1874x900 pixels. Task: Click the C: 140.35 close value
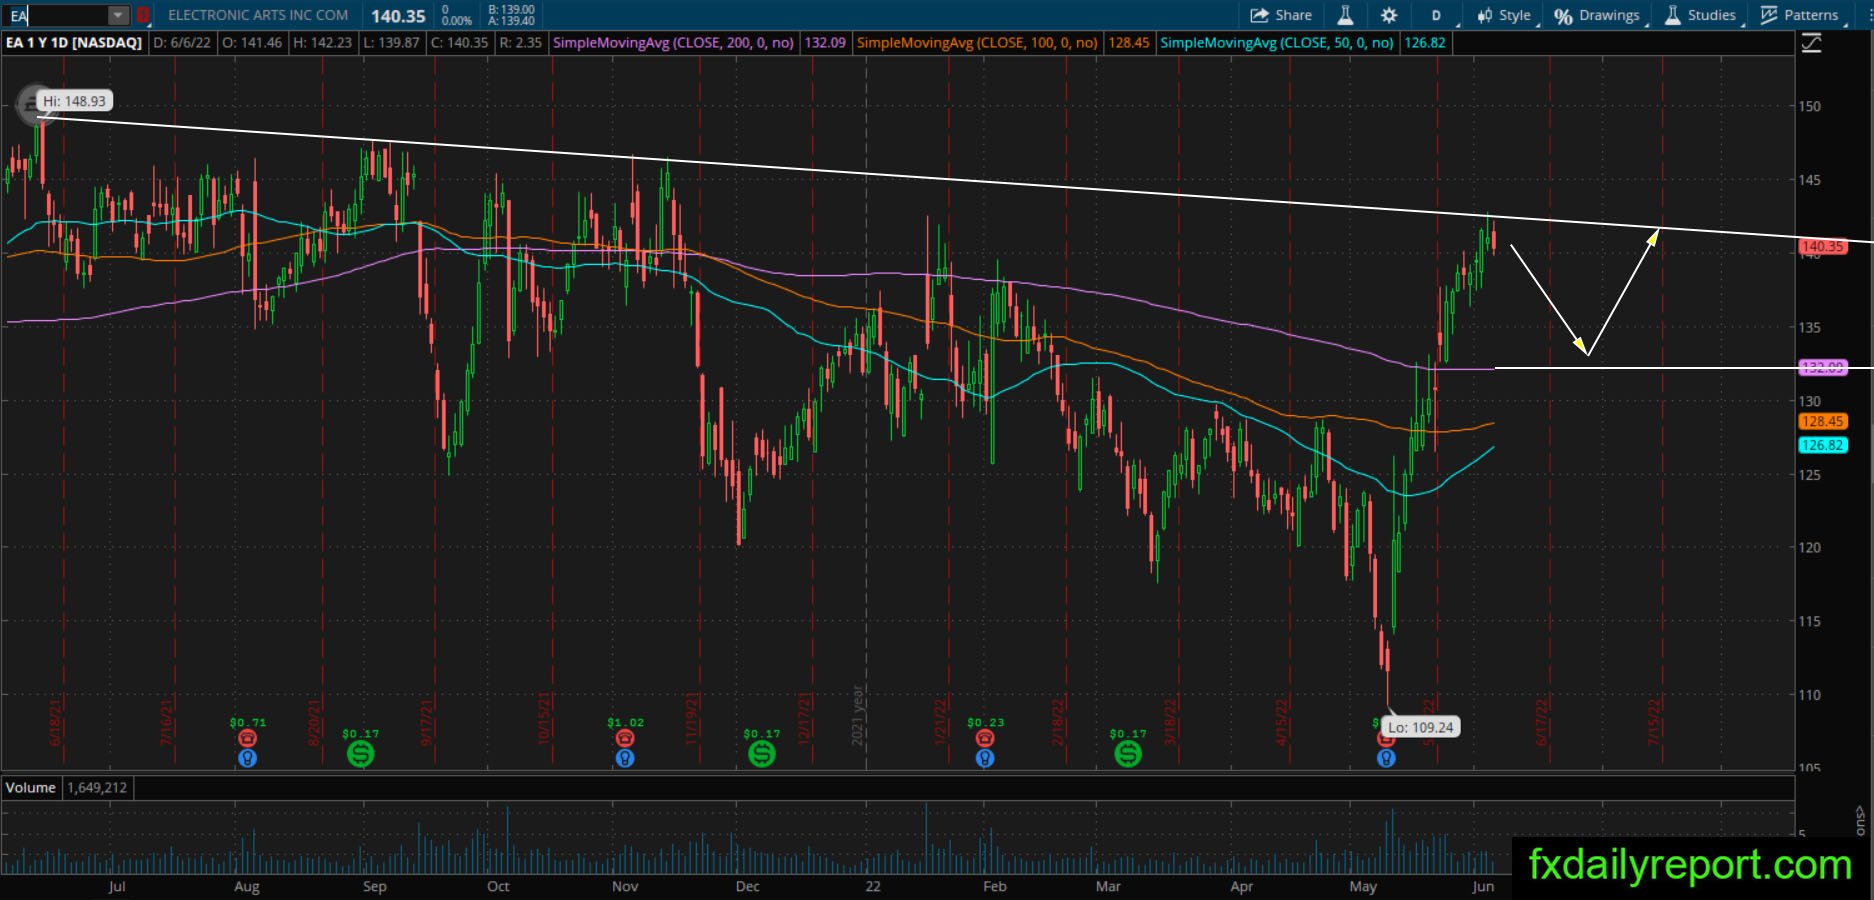coord(459,43)
